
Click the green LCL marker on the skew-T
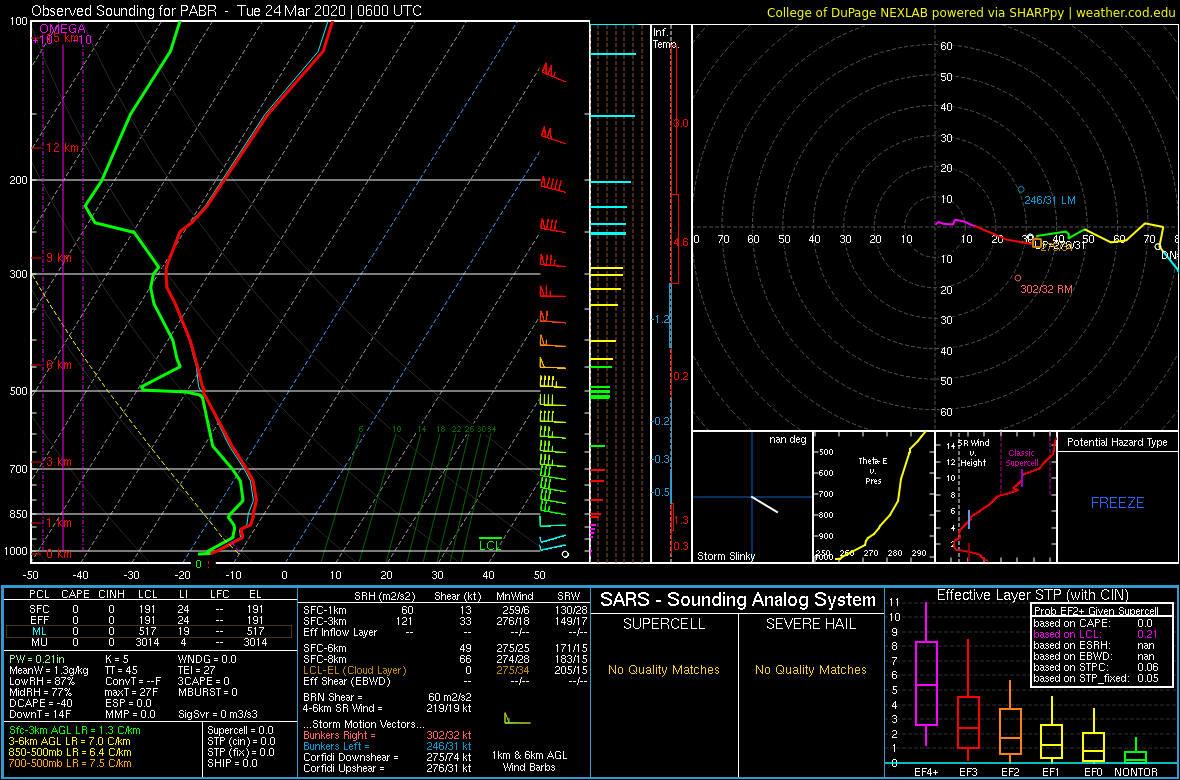pos(490,545)
